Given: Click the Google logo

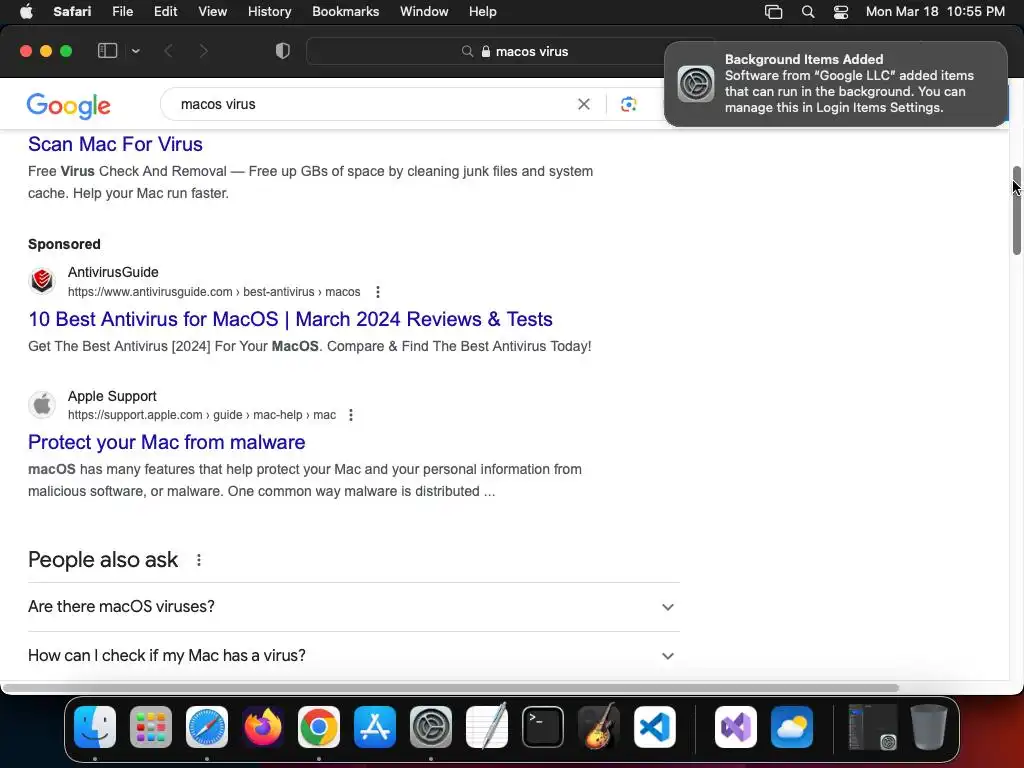Looking at the screenshot, I should point(69,105).
